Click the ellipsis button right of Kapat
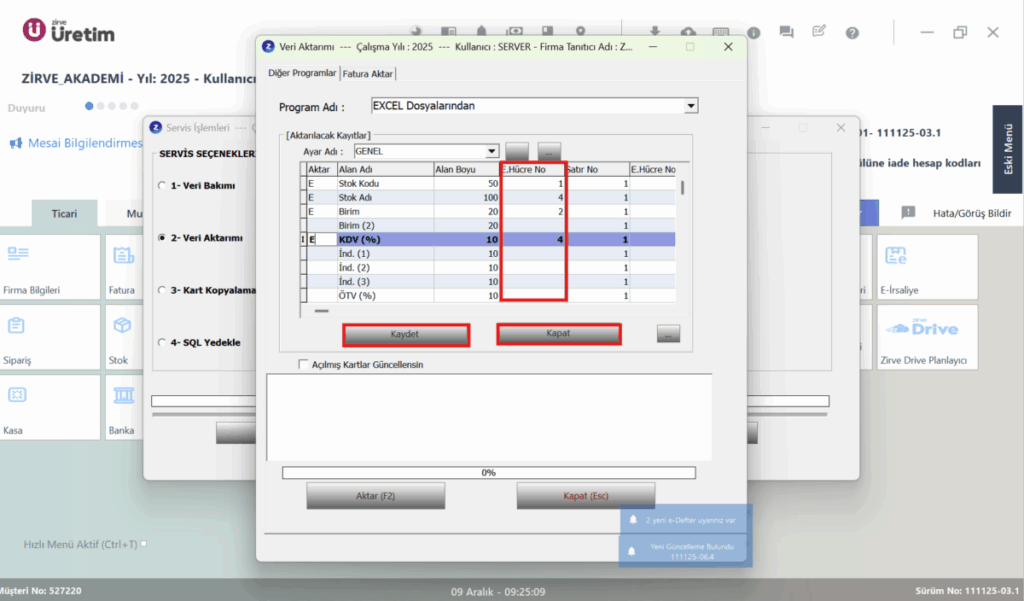 point(668,334)
